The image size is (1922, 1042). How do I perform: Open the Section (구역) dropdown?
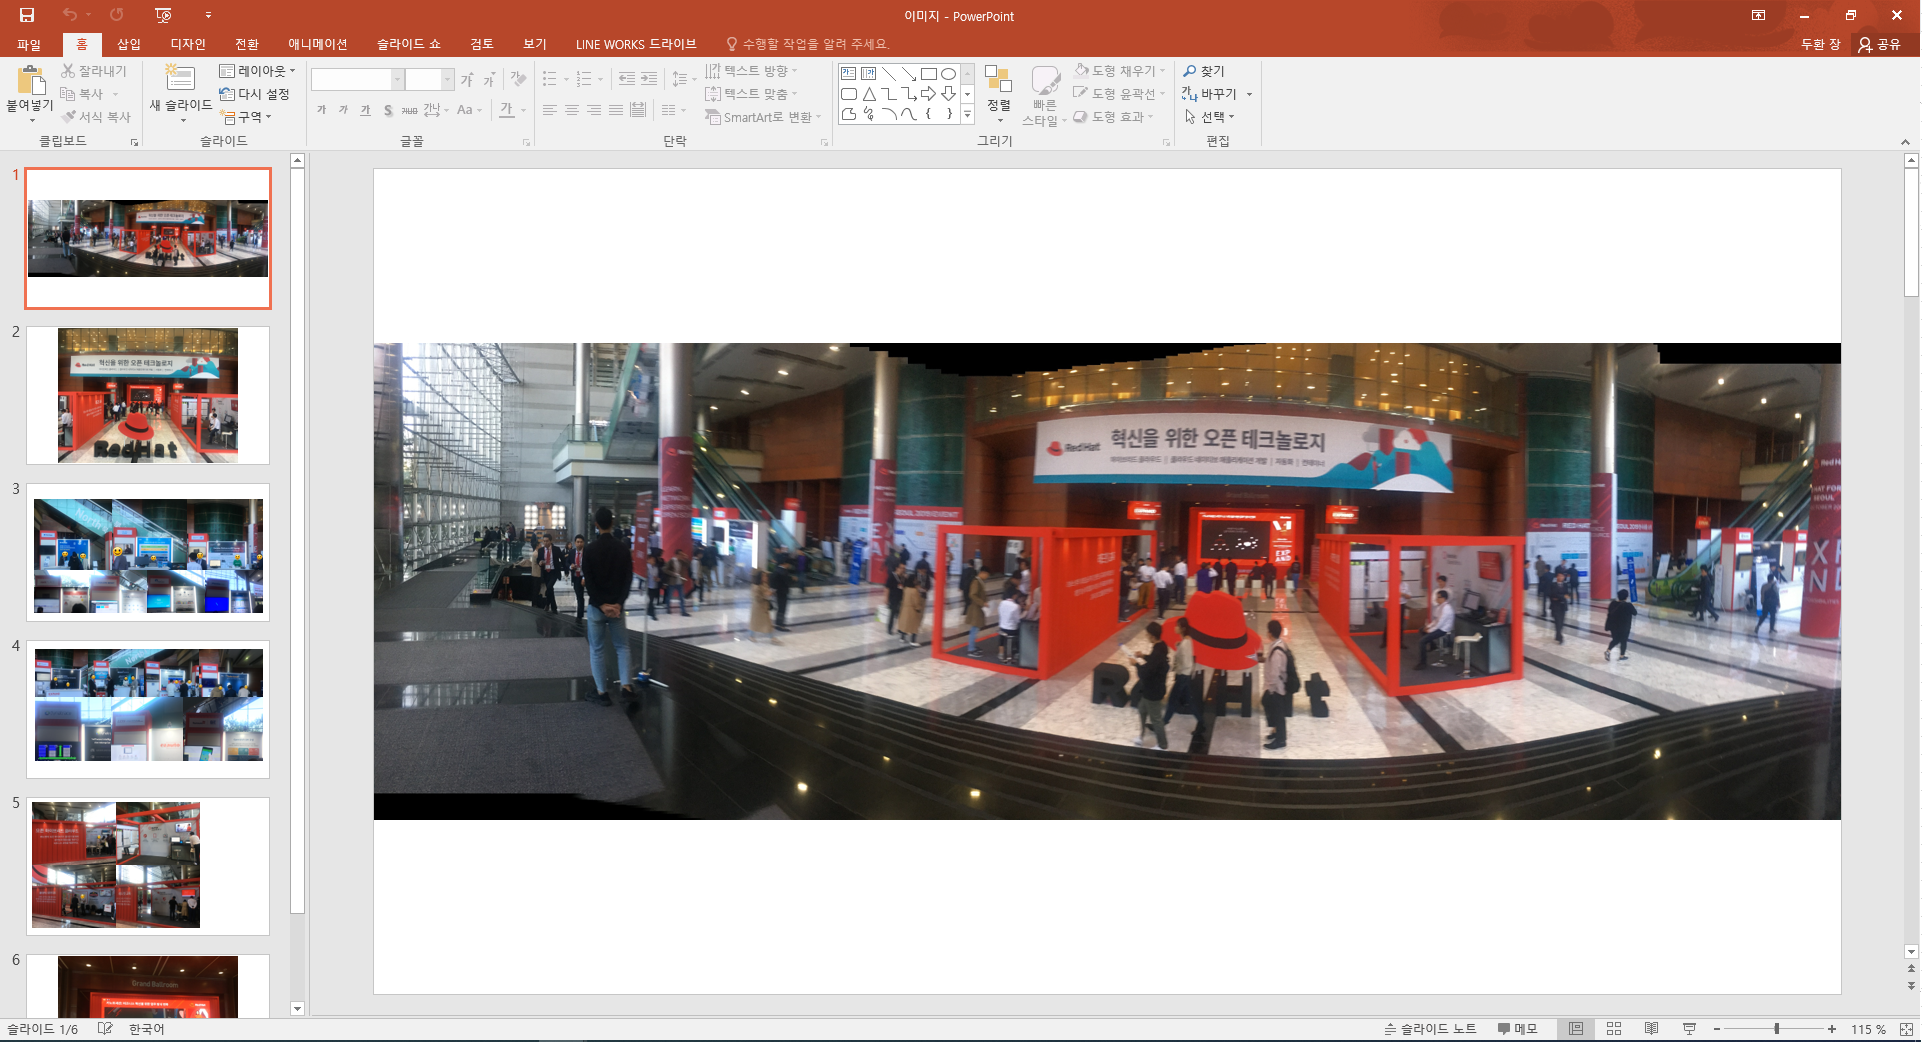(x=246, y=117)
